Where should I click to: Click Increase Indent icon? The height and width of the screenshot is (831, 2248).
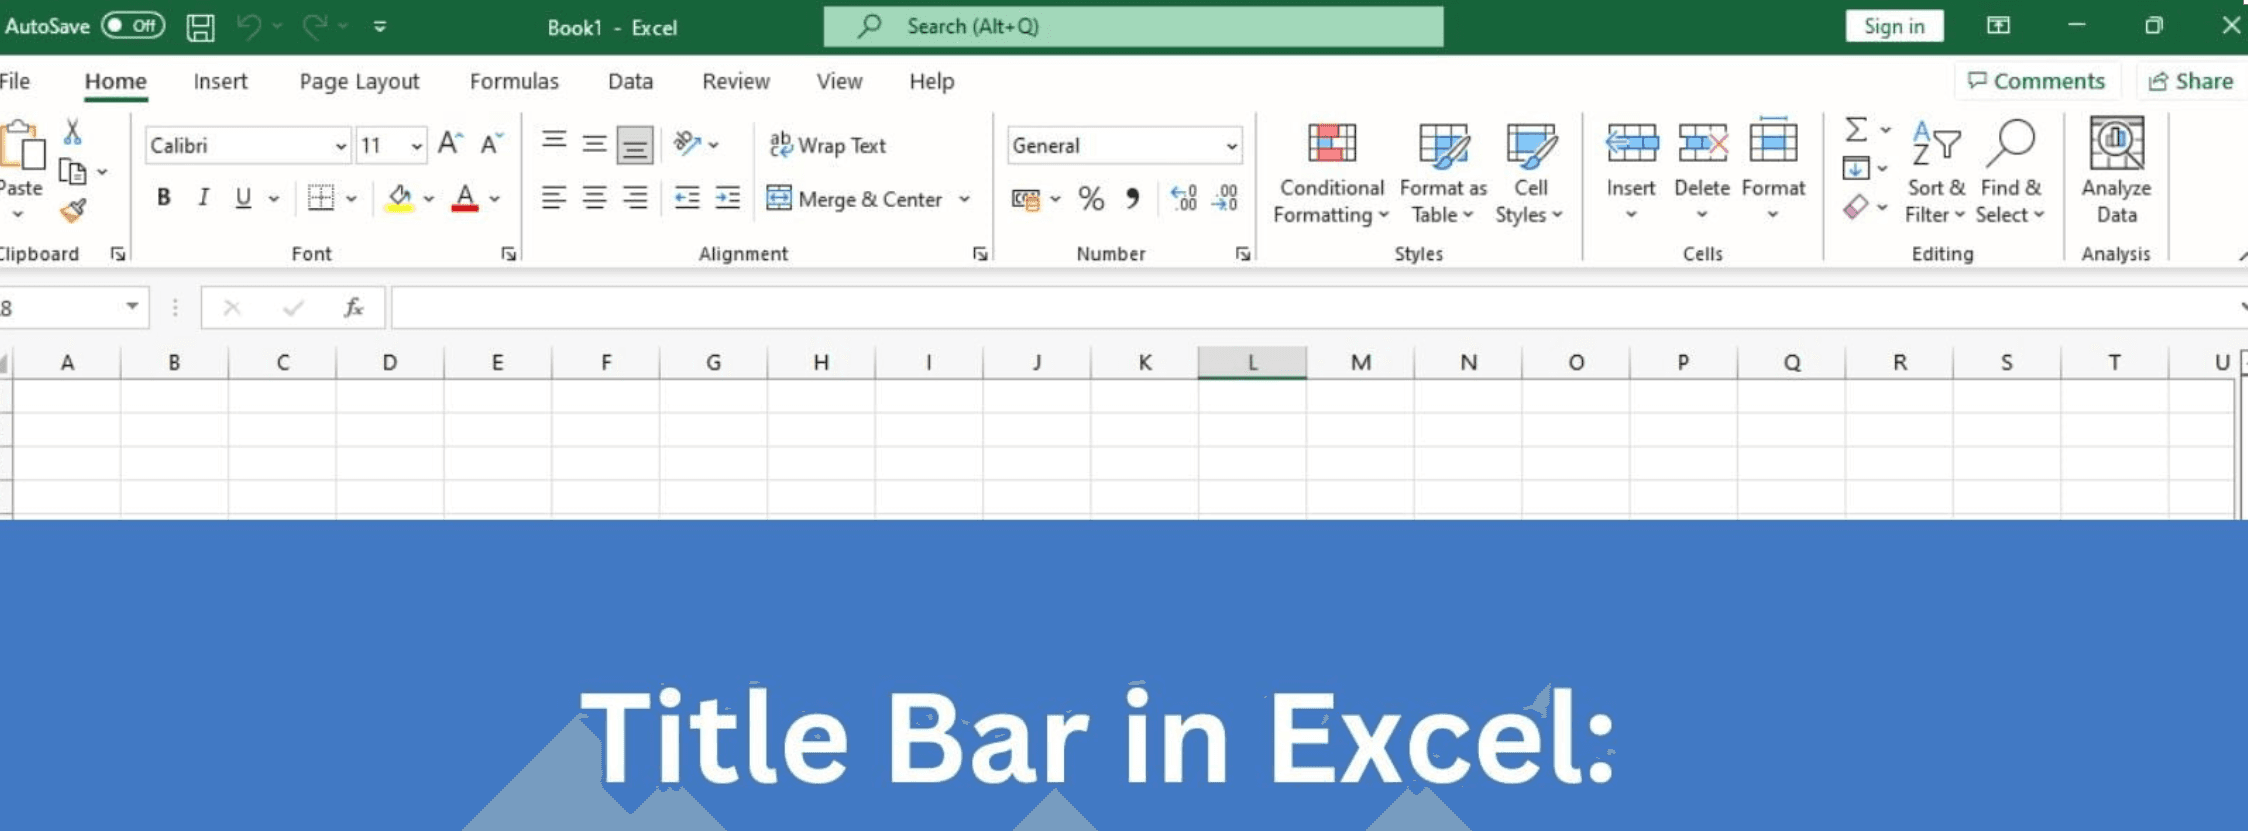(x=728, y=198)
